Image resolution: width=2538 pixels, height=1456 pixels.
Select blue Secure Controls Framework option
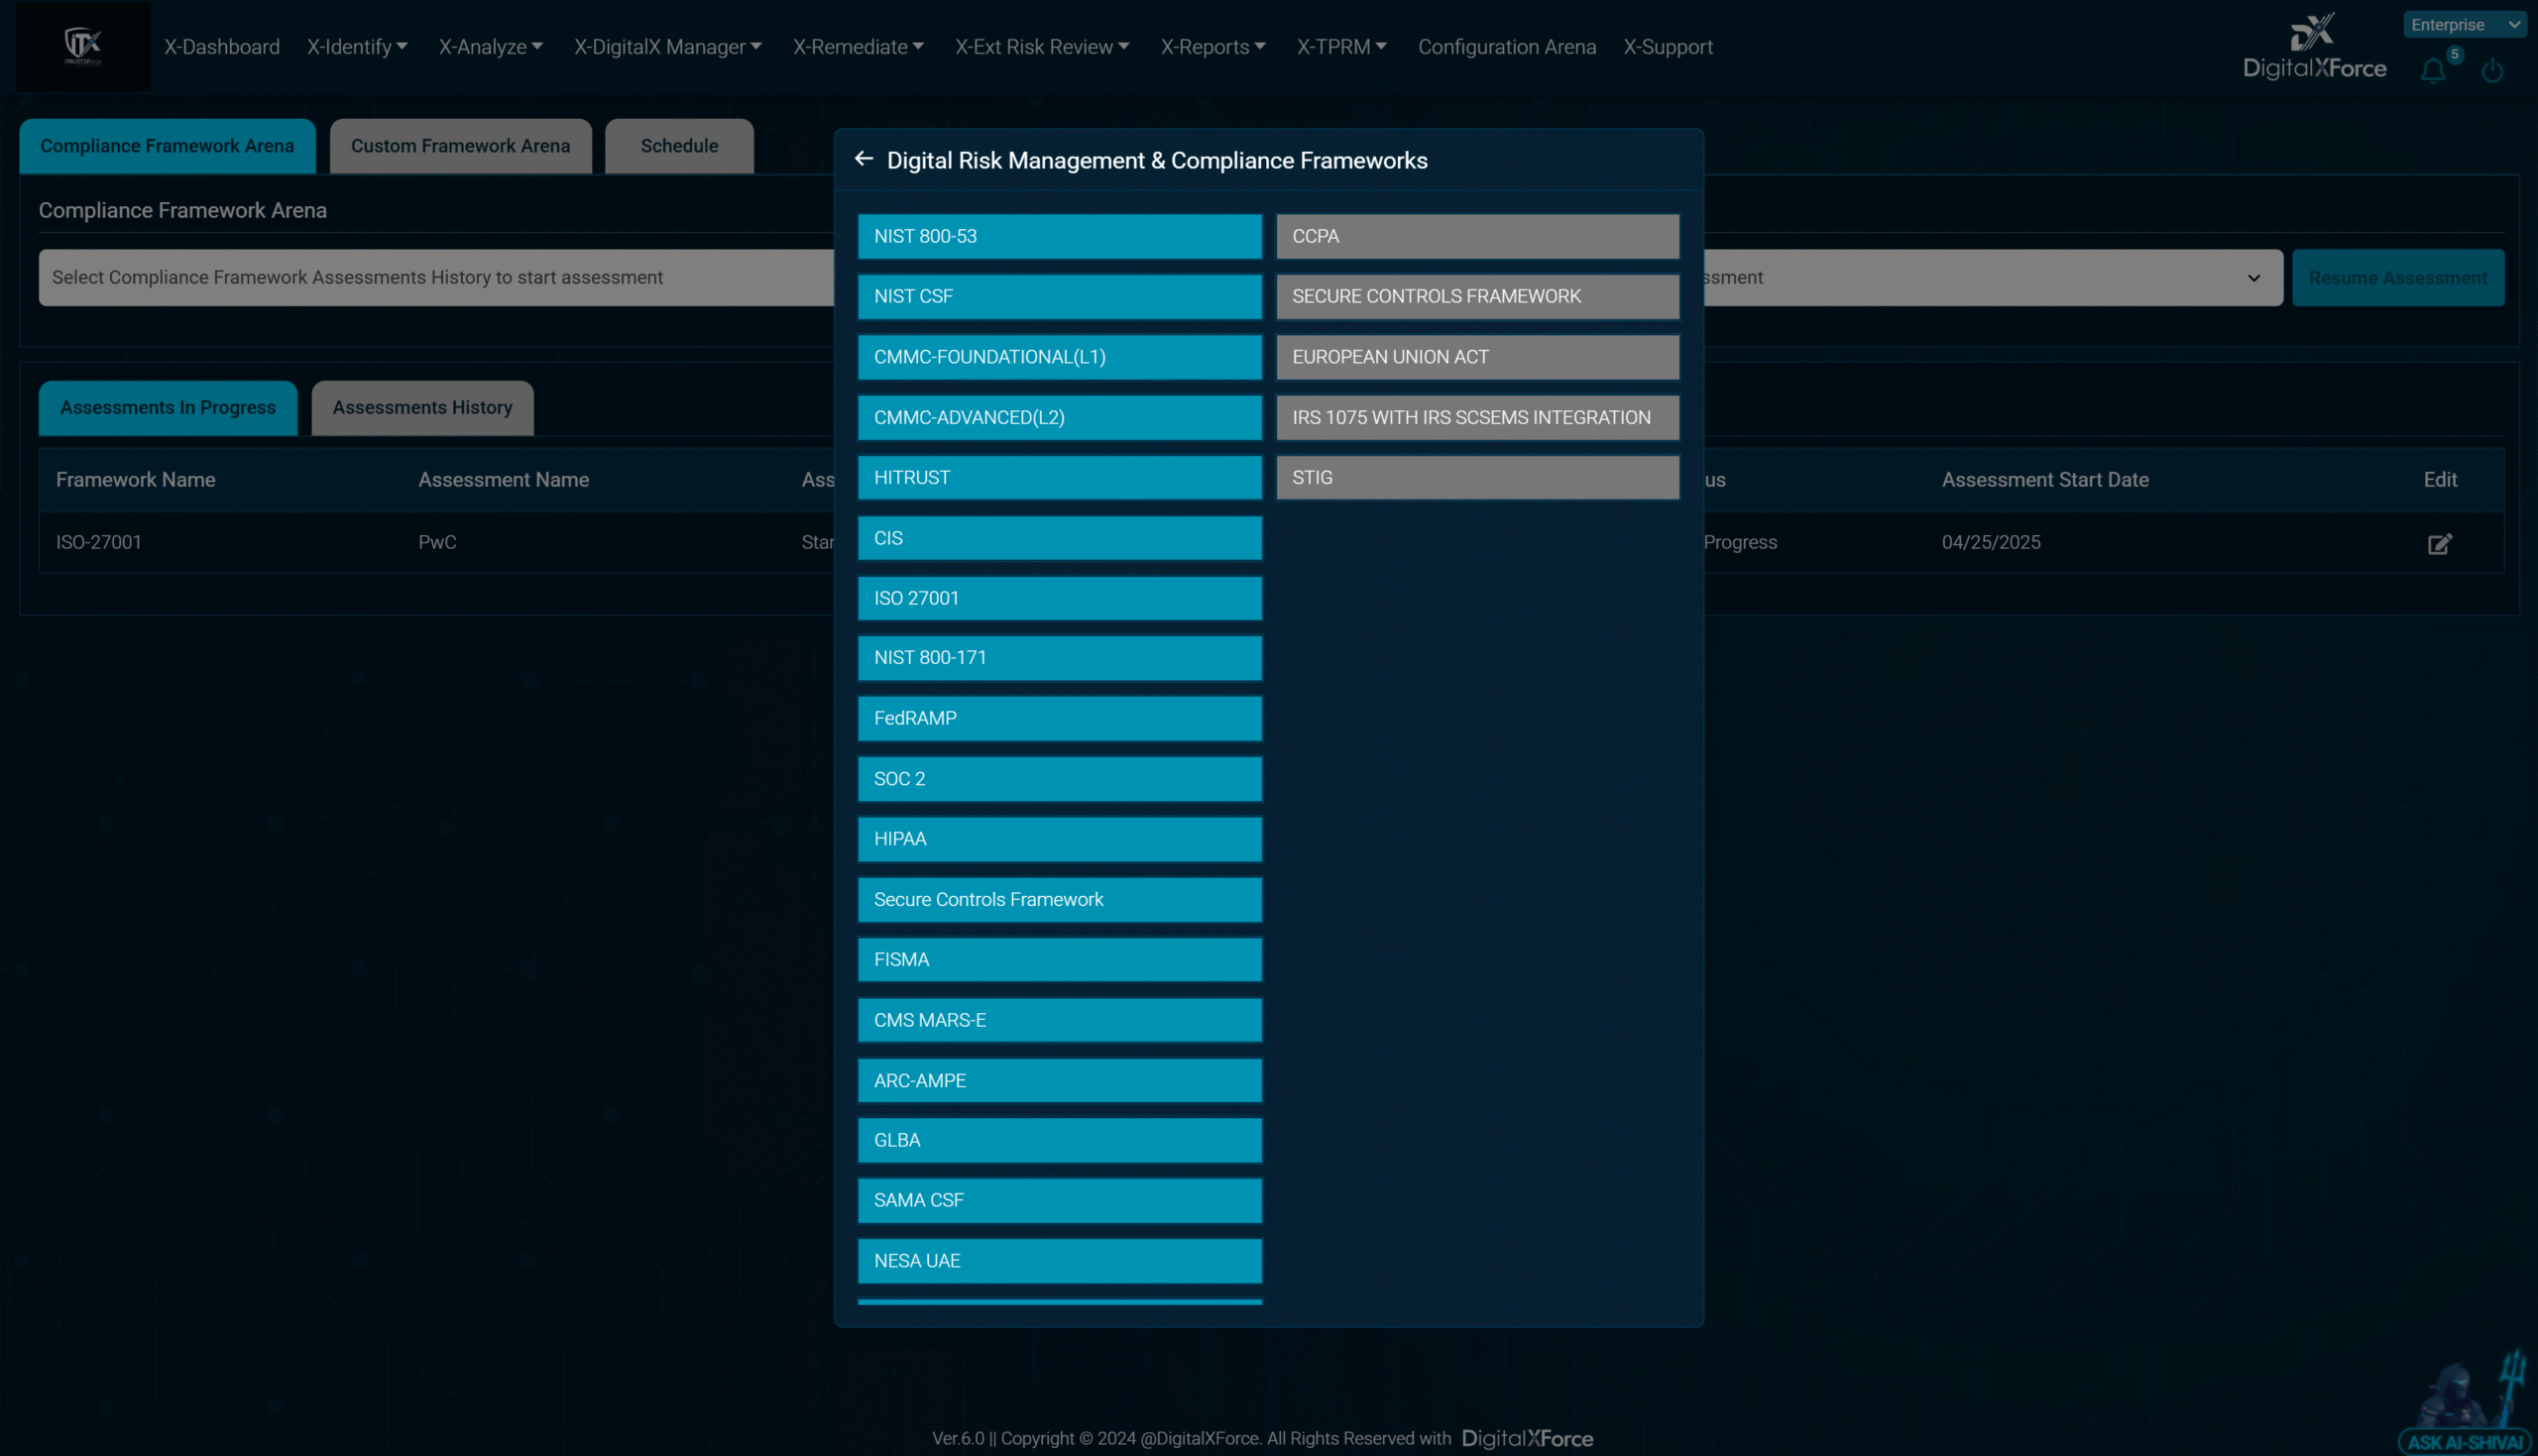coord(1059,899)
